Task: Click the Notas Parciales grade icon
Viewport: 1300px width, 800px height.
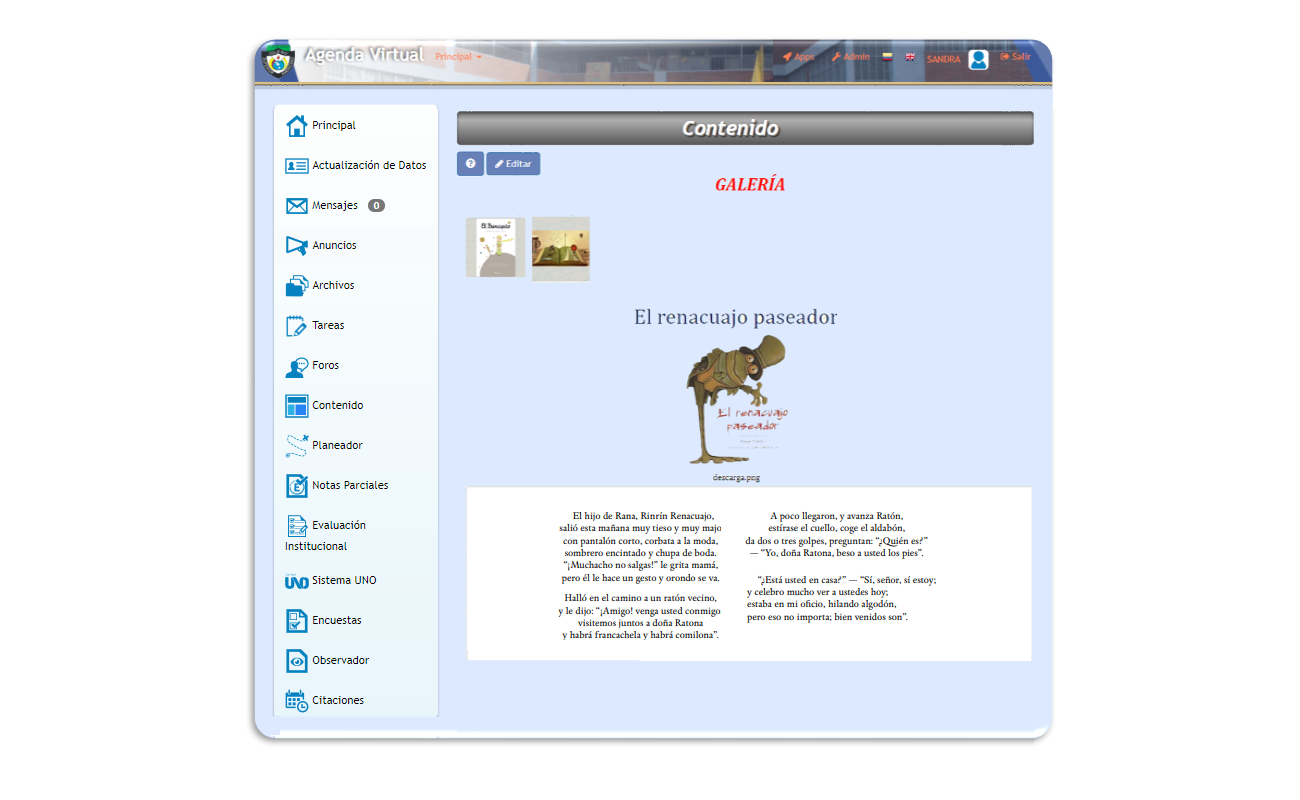Action: pyautogui.click(x=296, y=486)
